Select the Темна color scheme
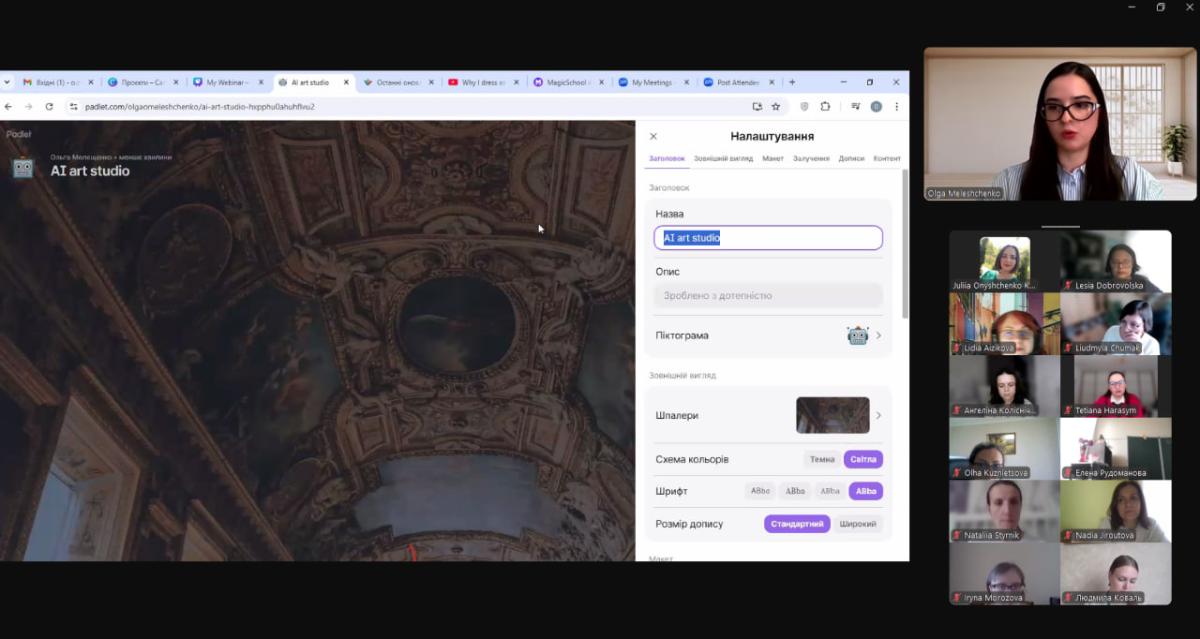The height and width of the screenshot is (639, 1200). coord(822,459)
